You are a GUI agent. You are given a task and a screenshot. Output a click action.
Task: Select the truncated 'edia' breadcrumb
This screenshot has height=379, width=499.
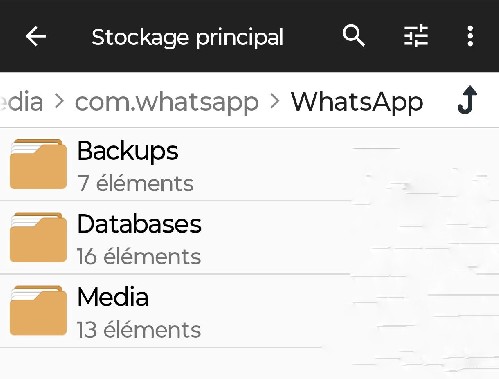click(x=21, y=102)
